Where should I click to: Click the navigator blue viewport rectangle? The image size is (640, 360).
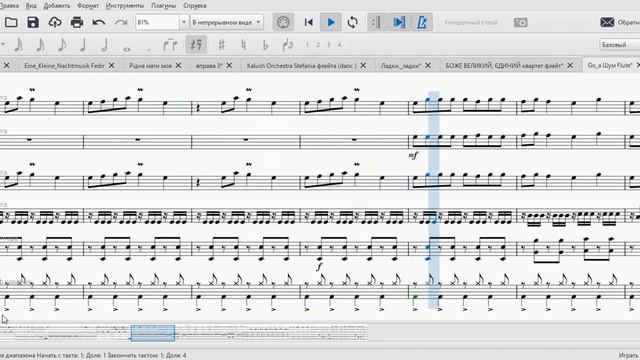click(153, 333)
